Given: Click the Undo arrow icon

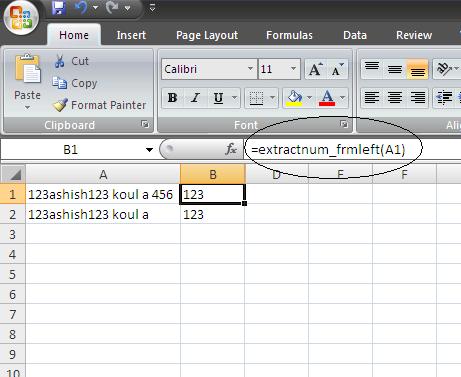Looking at the screenshot, I should (x=81, y=8).
